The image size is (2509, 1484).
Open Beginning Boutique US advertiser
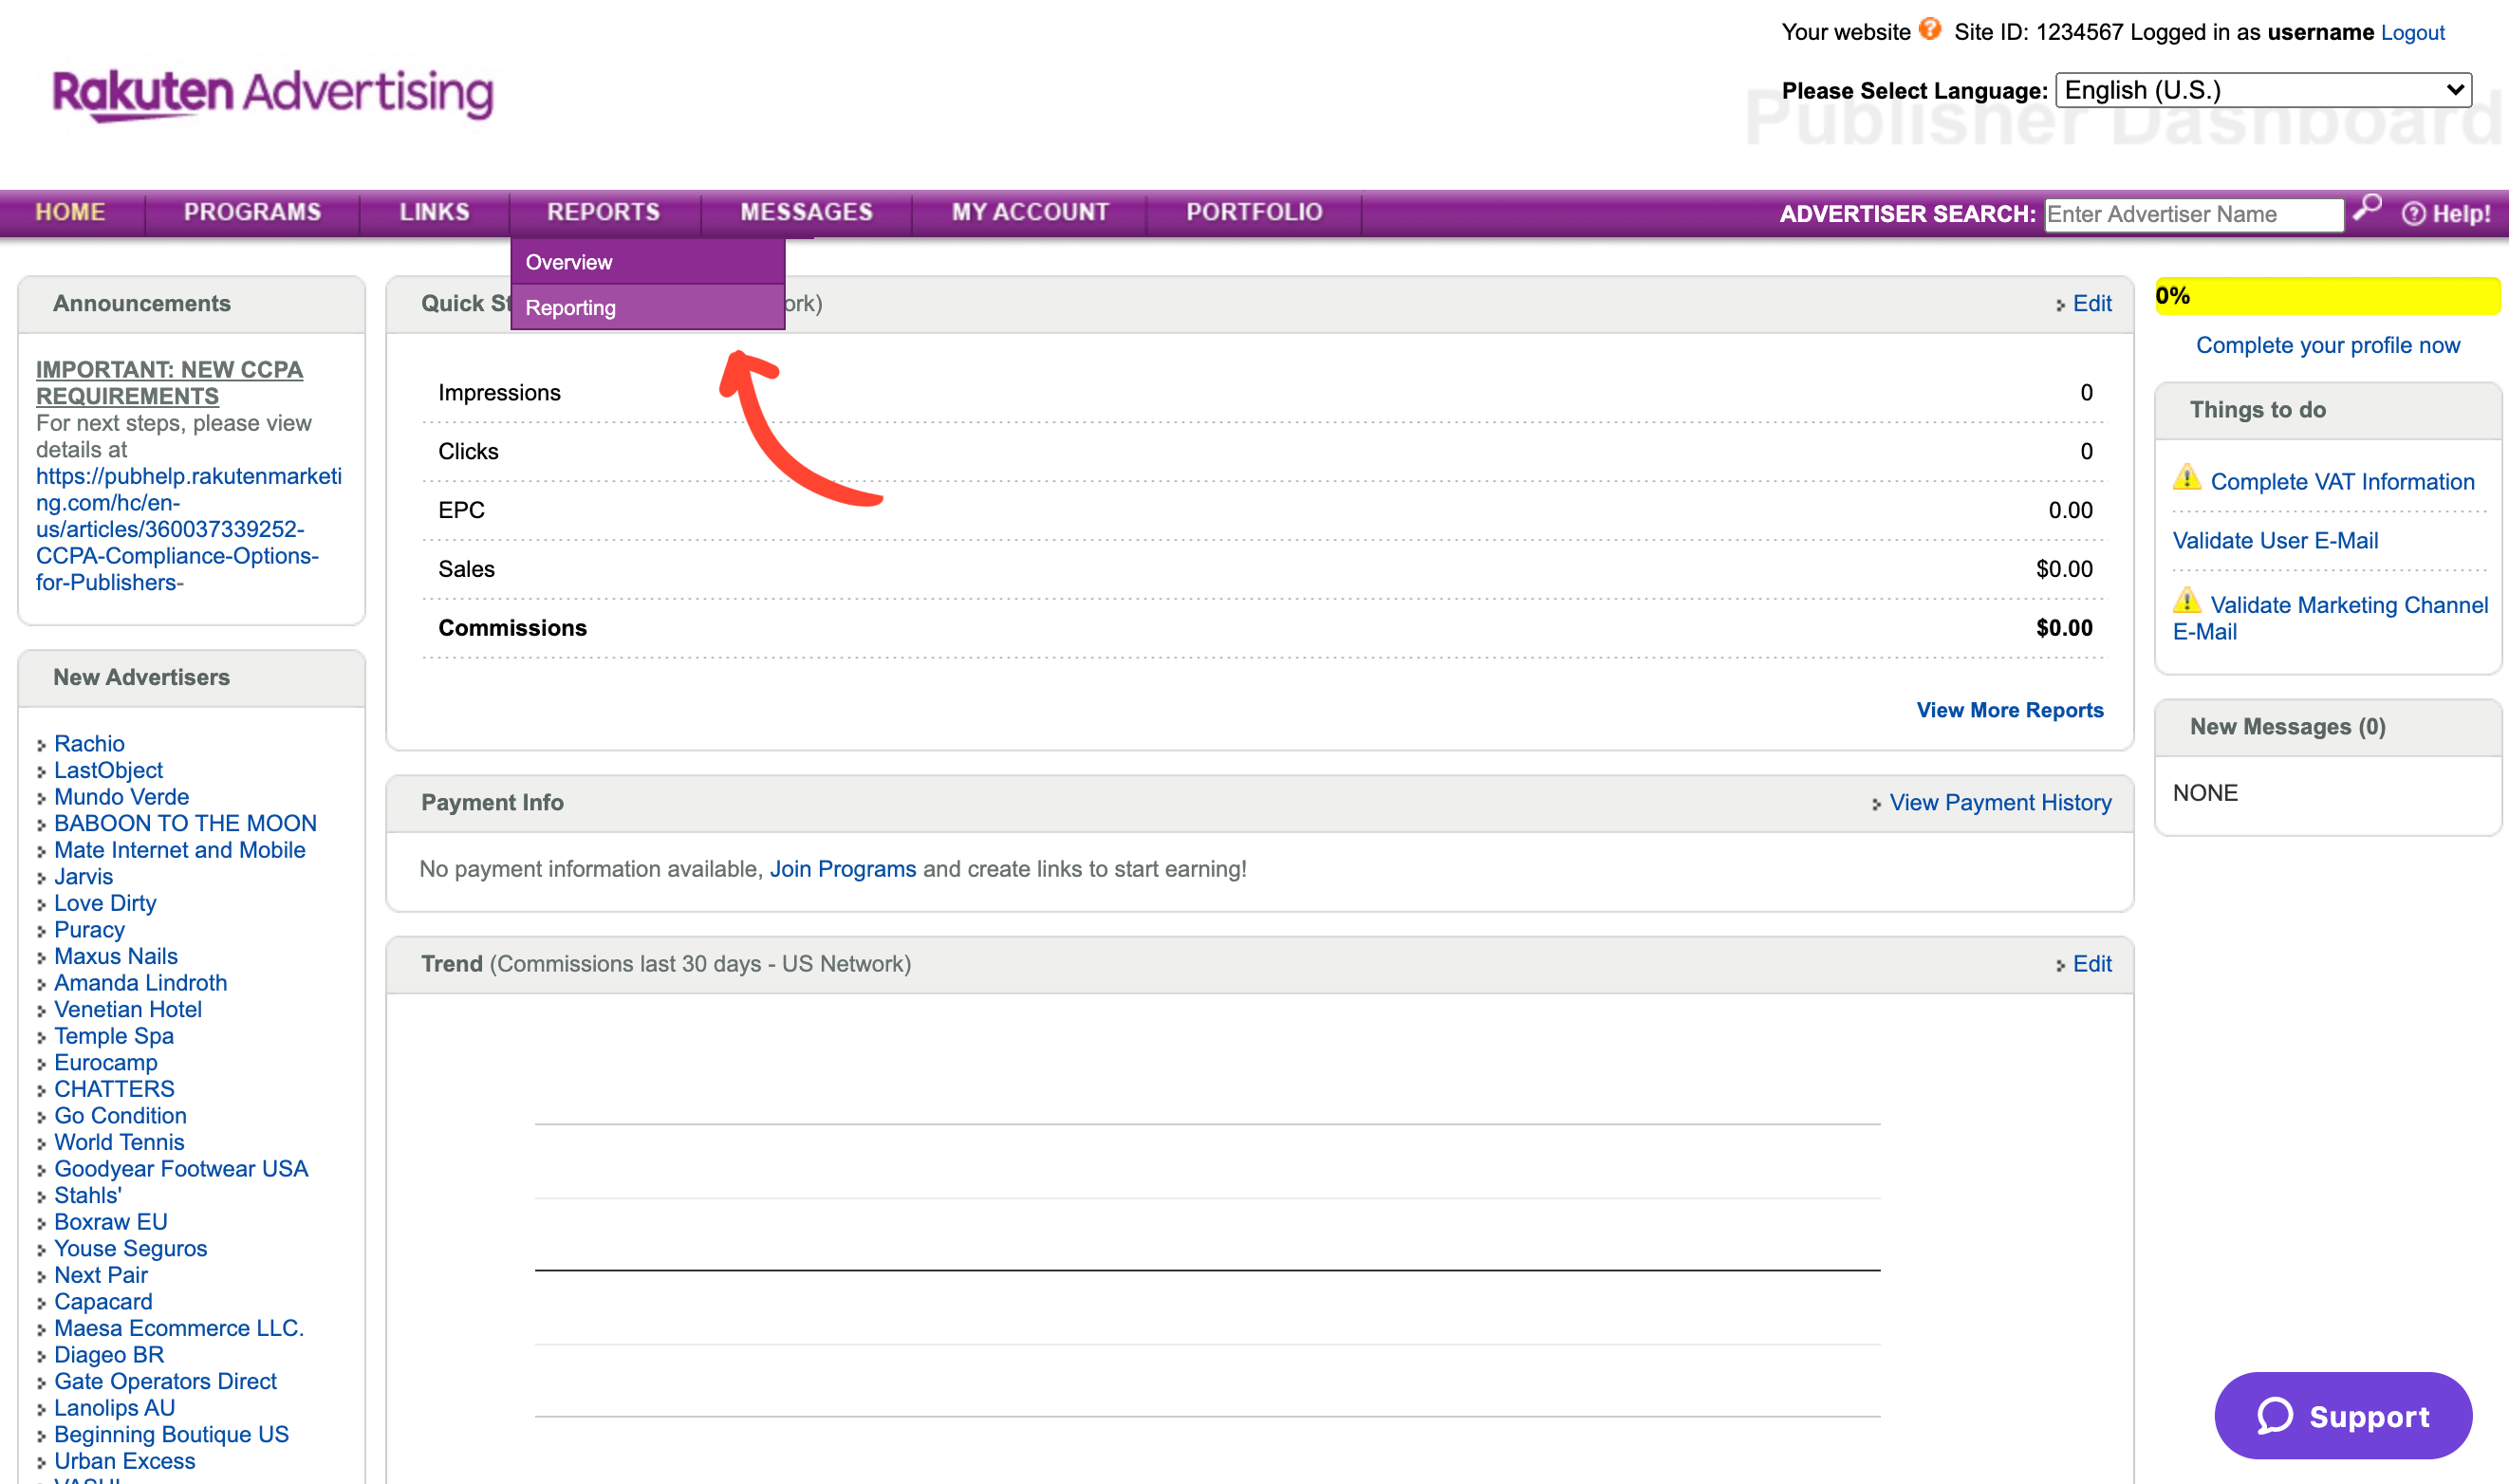tap(171, 1434)
